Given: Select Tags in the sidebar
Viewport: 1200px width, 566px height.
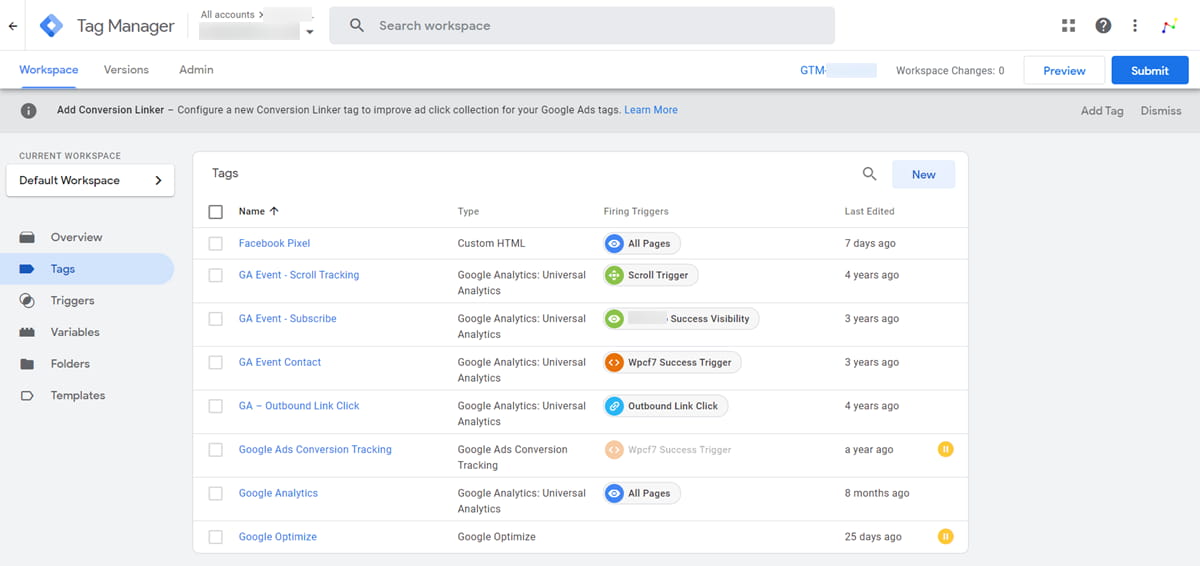Looking at the screenshot, I should [x=87, y=269].
